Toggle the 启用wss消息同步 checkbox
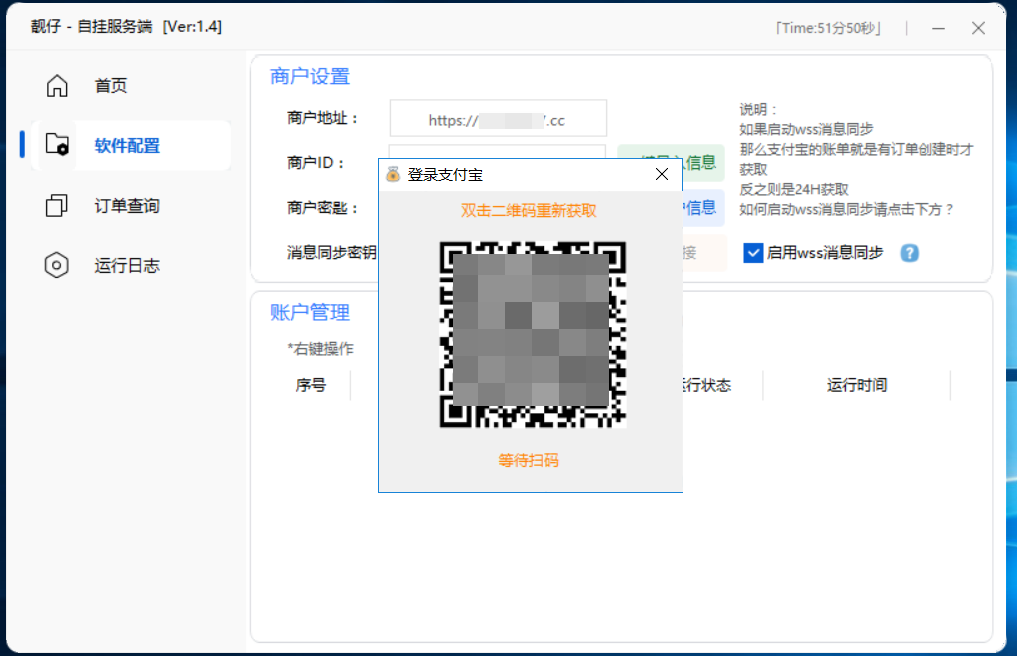The image size is (1017, 656). [x=754, y=253]
